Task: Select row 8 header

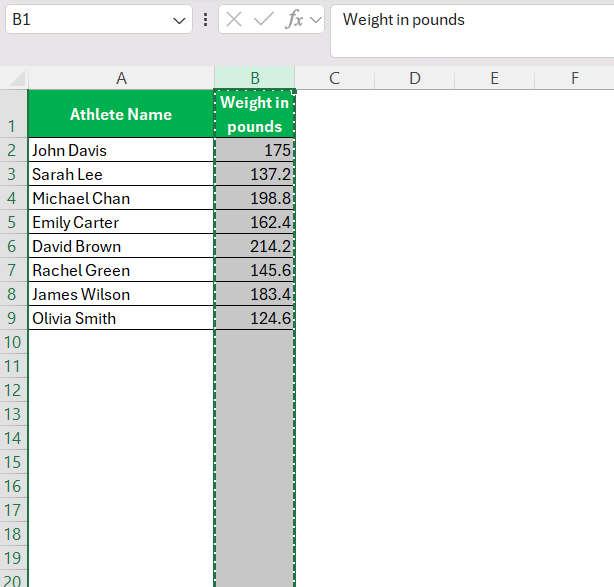Action: click(x=14, y=294)
